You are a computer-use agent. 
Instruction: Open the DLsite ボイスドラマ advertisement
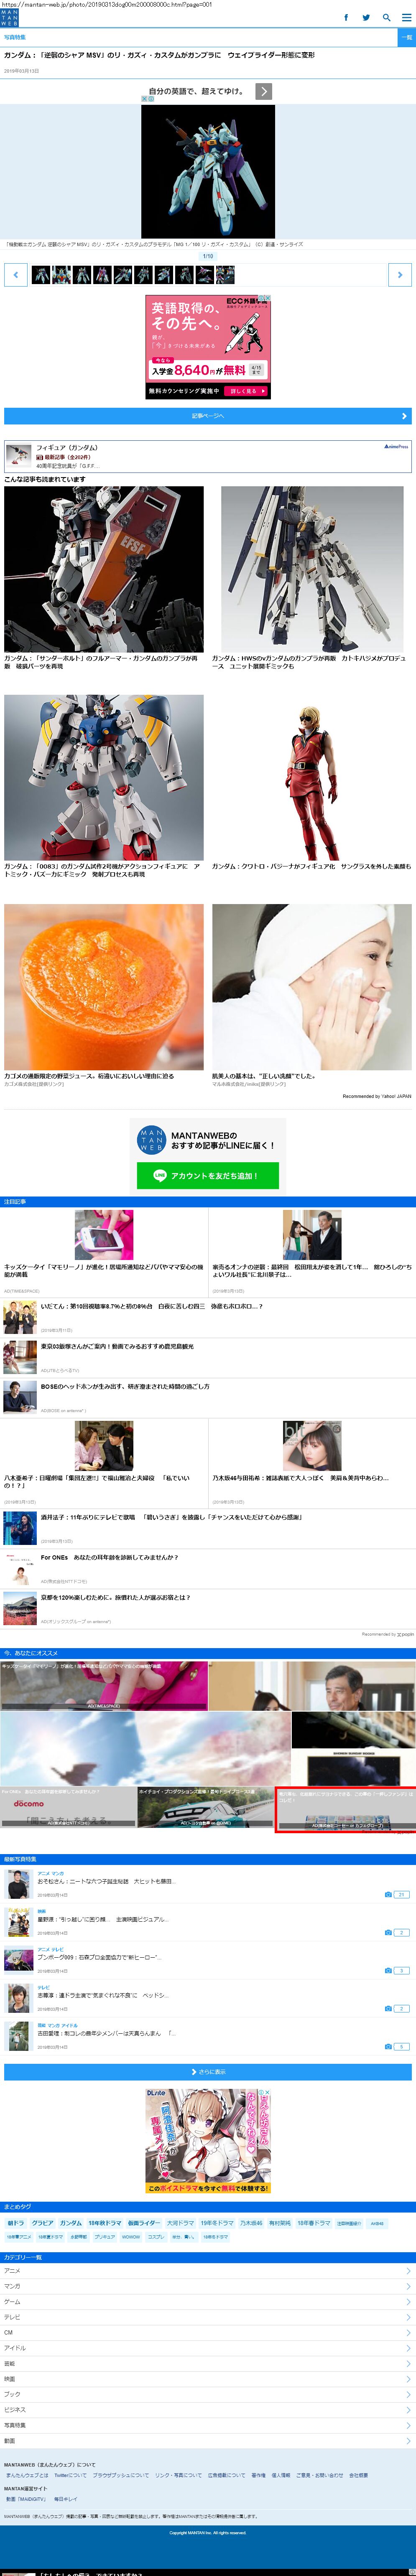coord(208,2141)
